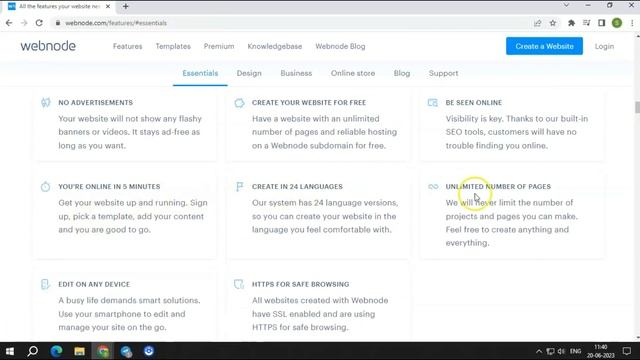
Task: Click the No Advertisements feature icon
Action: pyautogui.click(x=46, y=102)
